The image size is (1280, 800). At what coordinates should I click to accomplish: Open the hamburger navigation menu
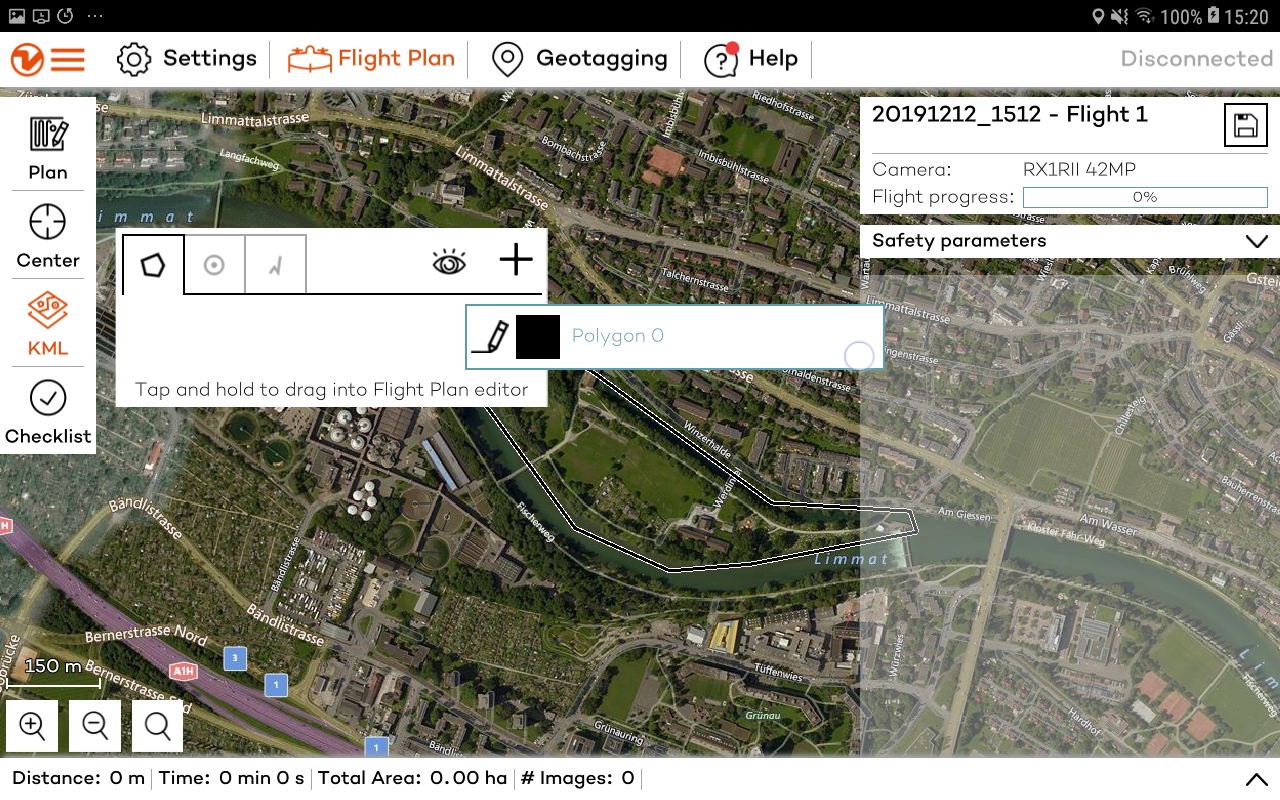[x=67, y=58]
